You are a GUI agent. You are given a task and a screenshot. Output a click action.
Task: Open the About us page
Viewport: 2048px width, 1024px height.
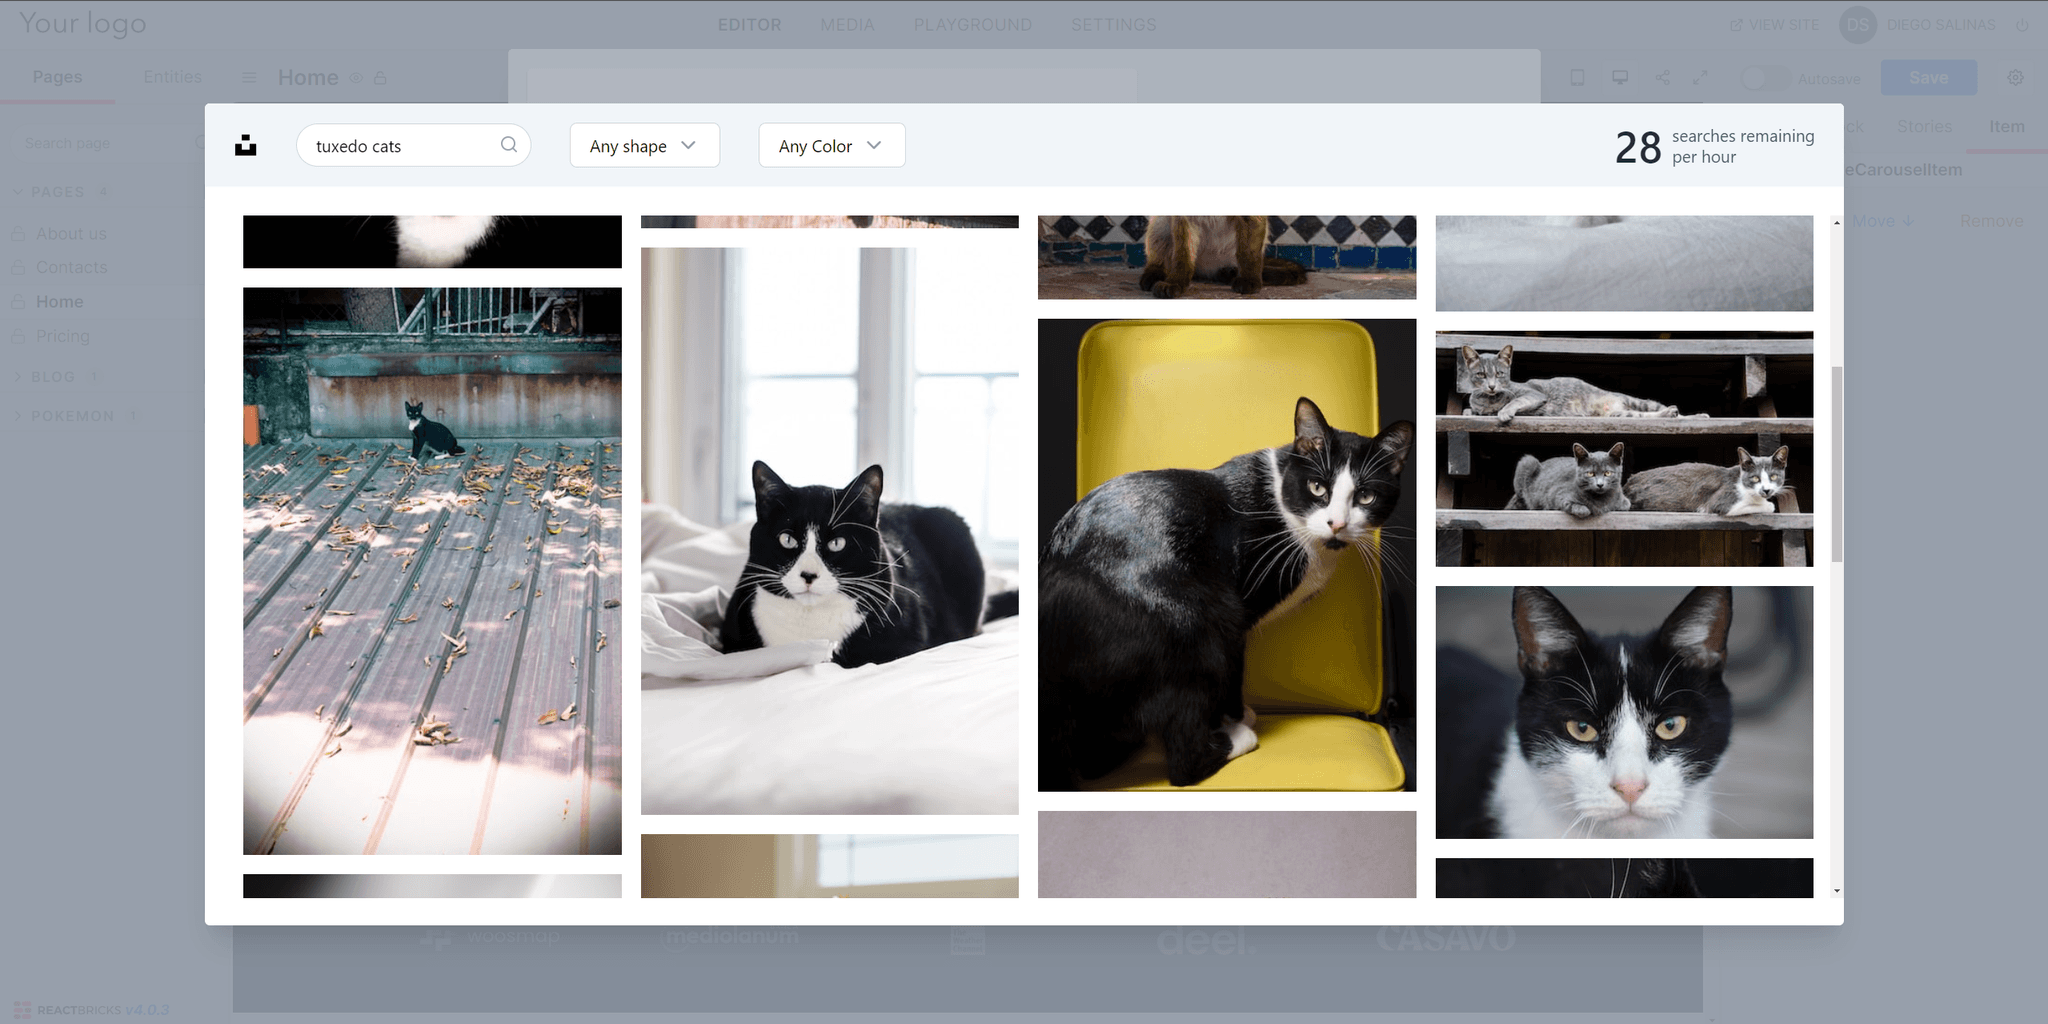click(x=71, y=234)
